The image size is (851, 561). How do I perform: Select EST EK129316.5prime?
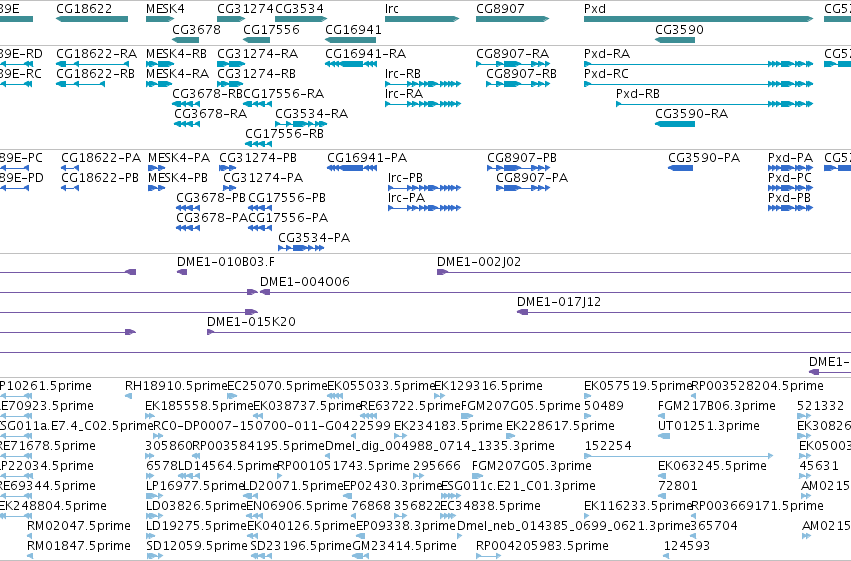[x=440, y=396]
